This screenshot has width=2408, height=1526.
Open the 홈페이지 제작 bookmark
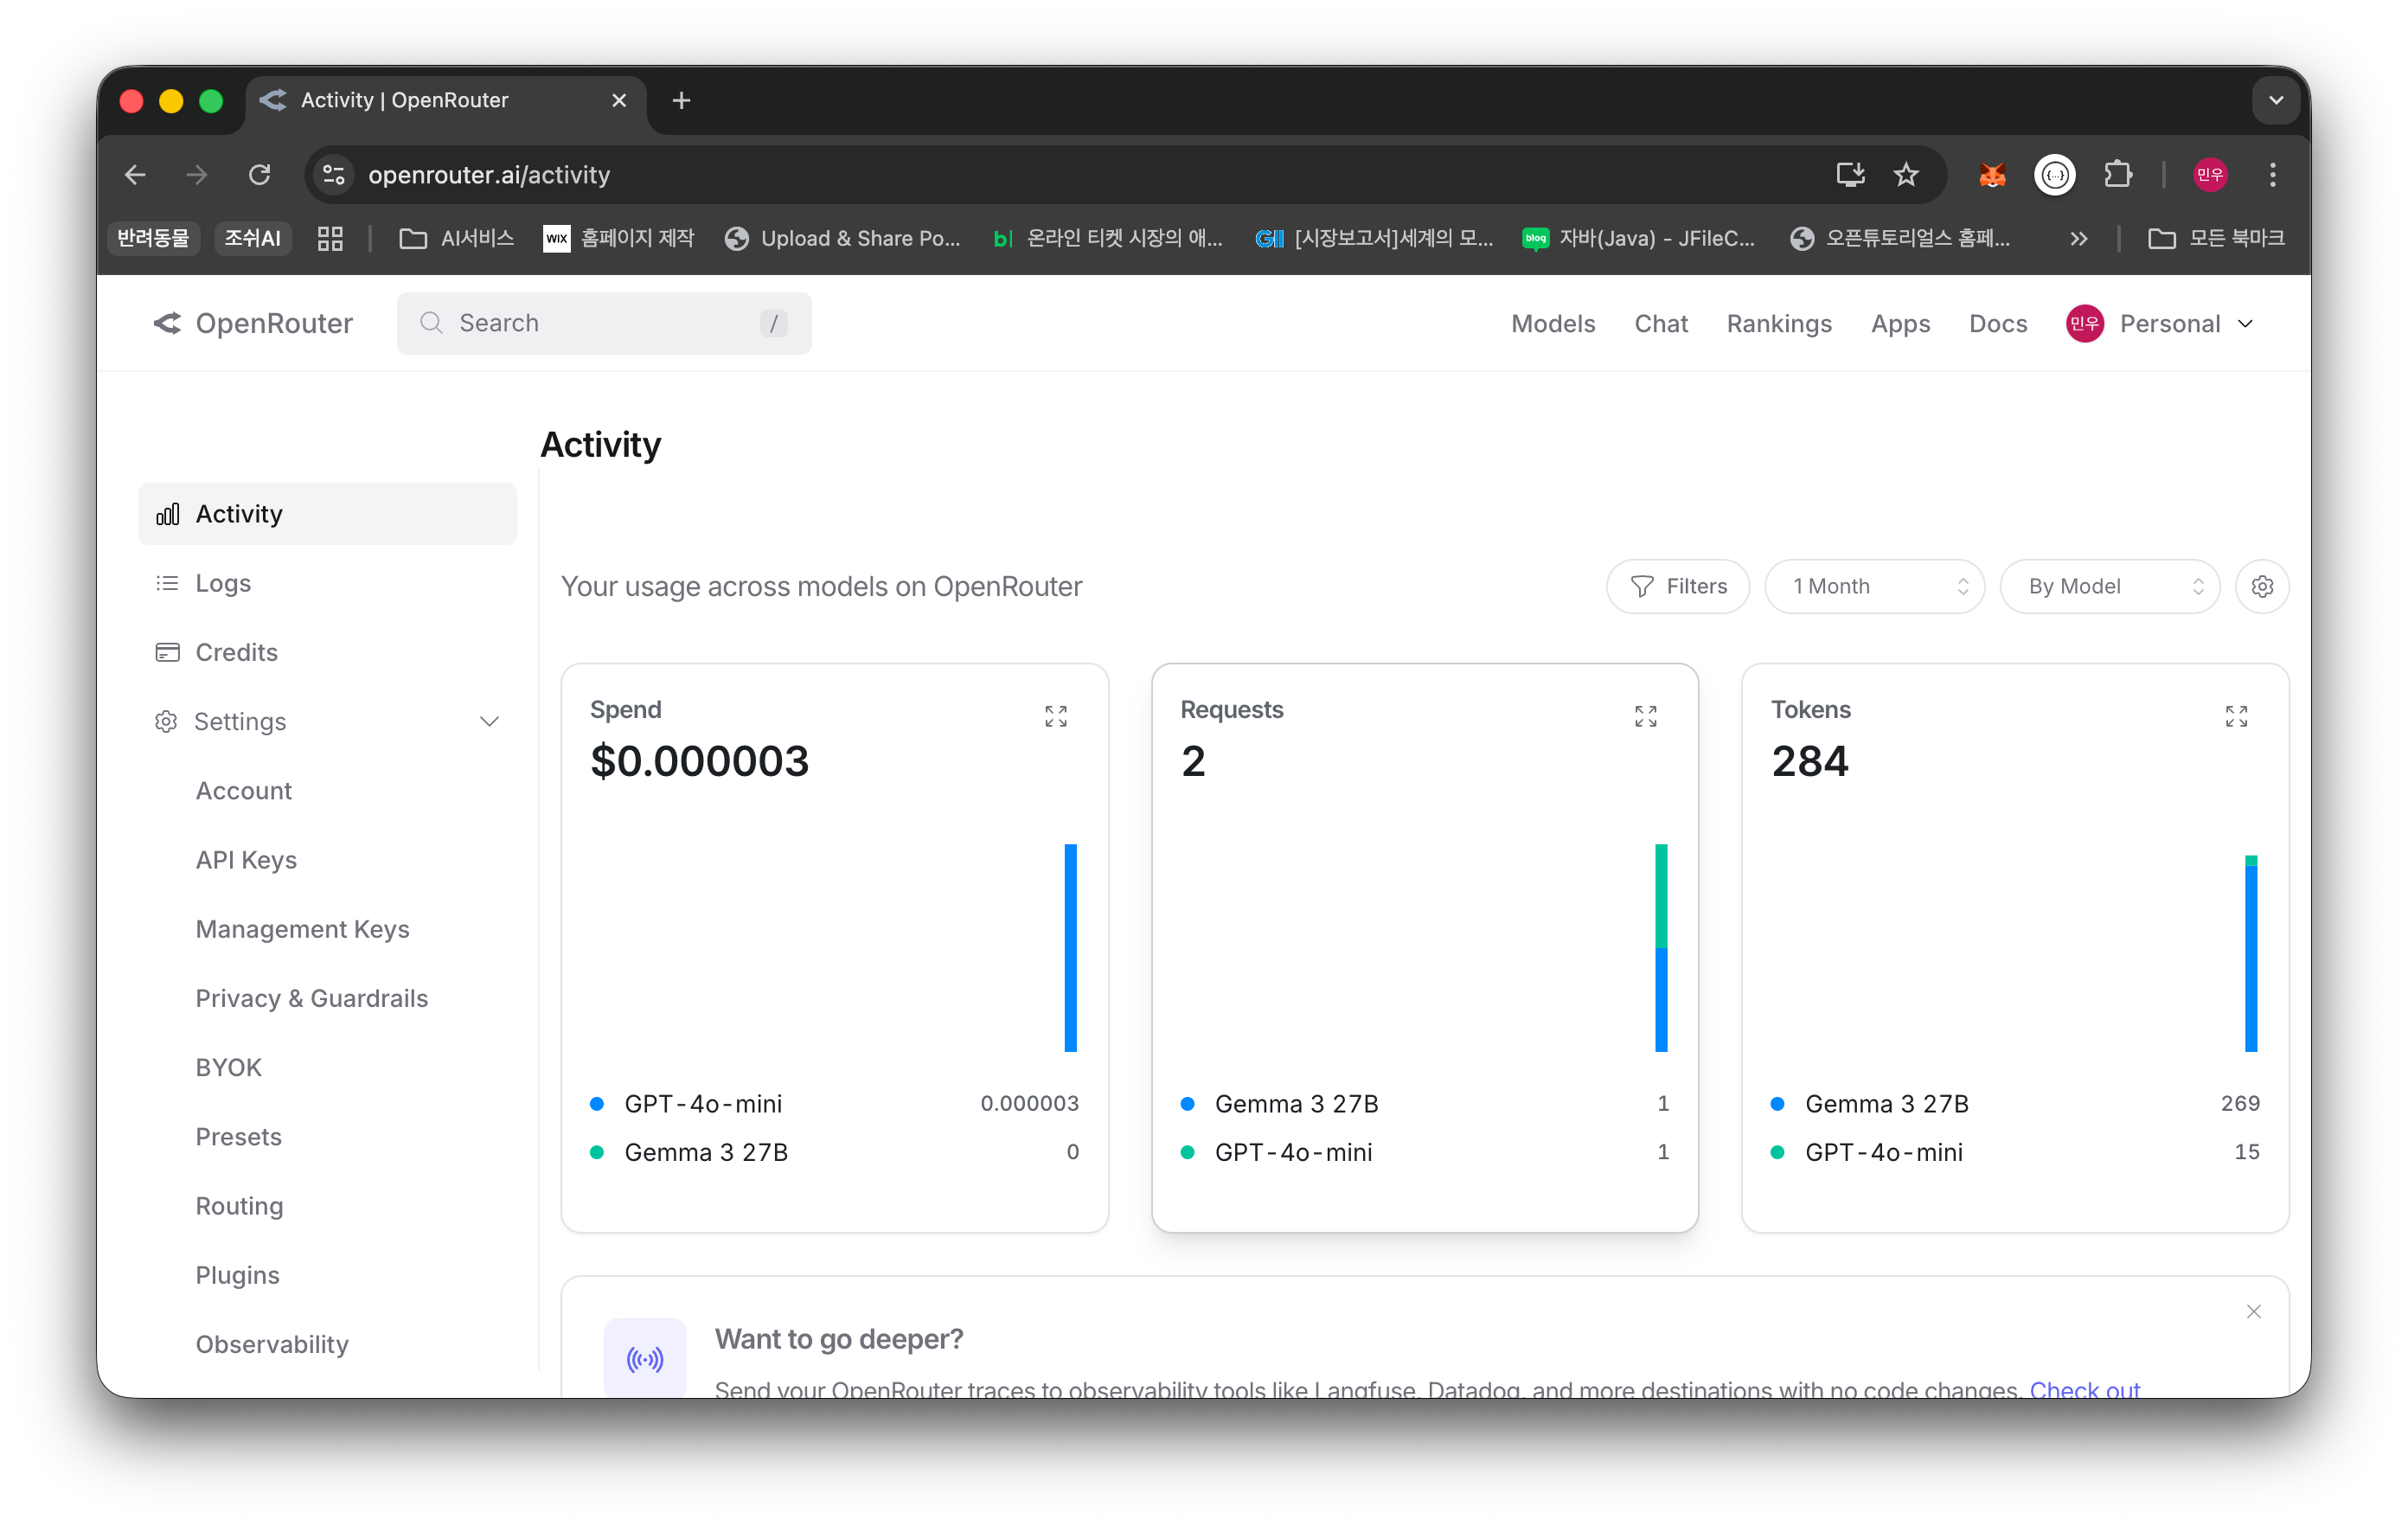click(618, 238)
